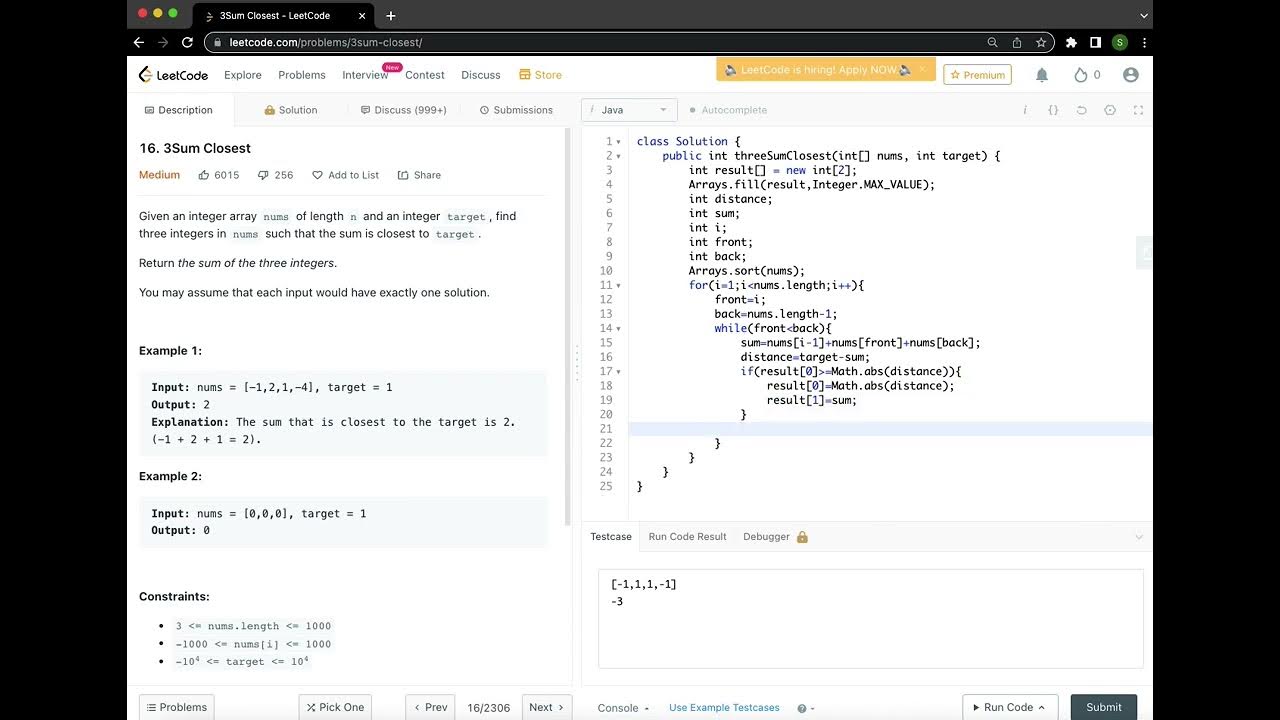Fold code at line 1 class
1280x720 pixels.
[x=619, y=142]
